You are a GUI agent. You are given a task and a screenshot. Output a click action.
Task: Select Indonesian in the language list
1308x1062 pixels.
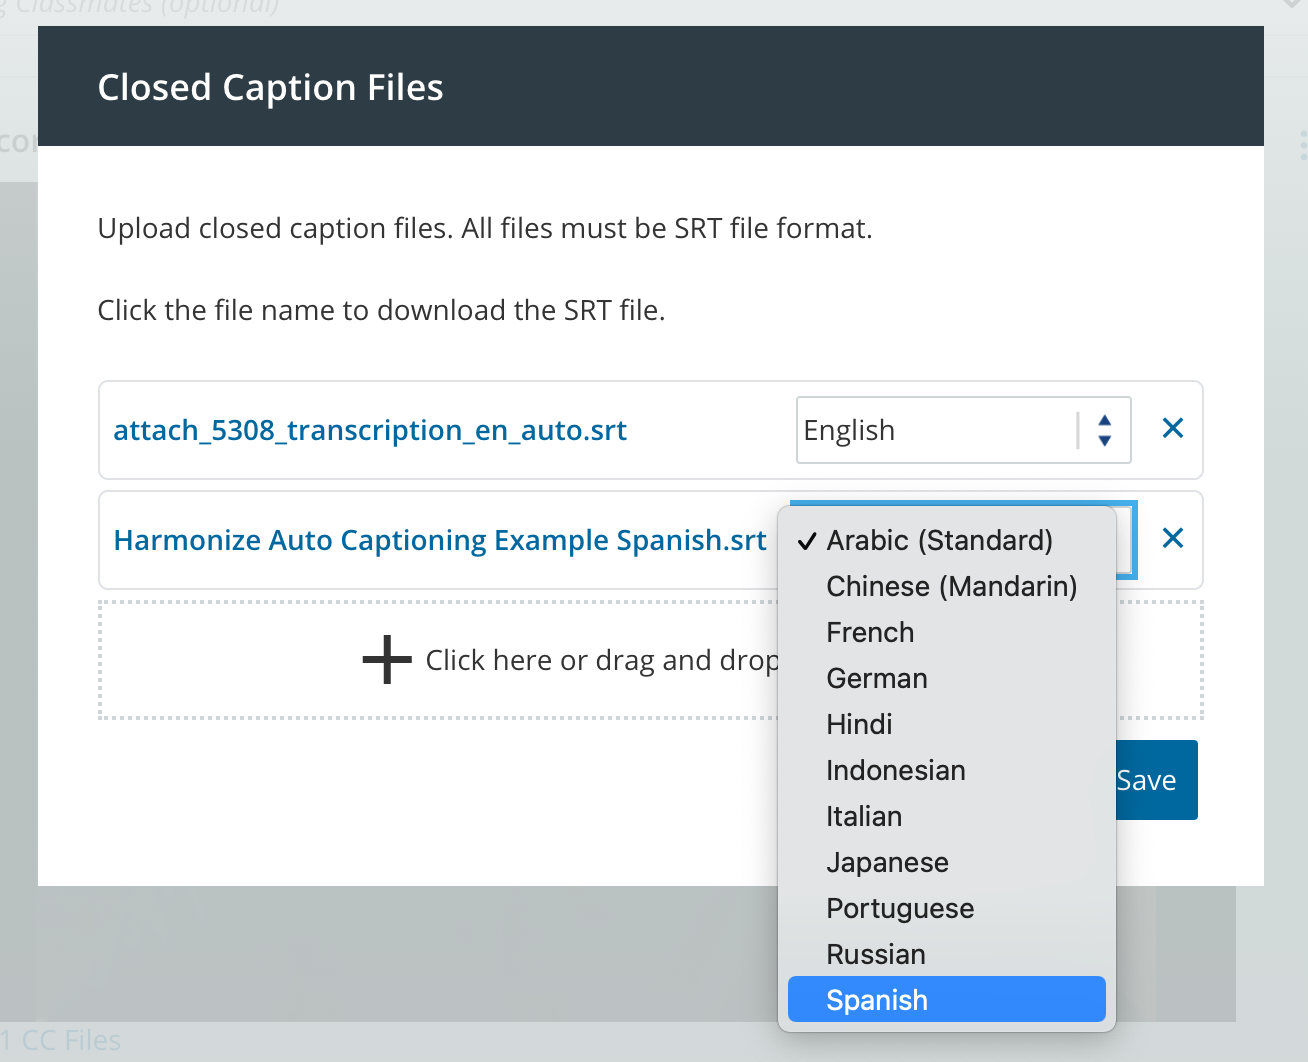[x=895, y=770]
